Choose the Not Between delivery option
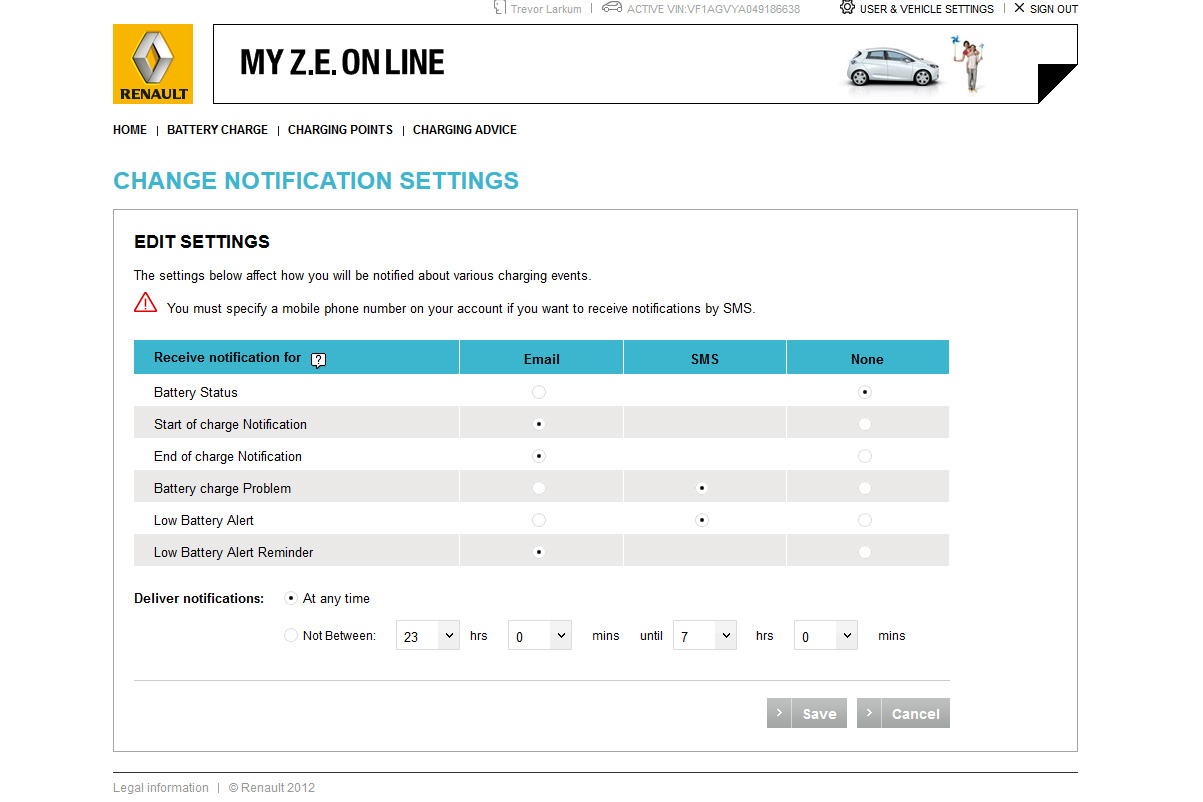1203x802 pixels. 291,635
